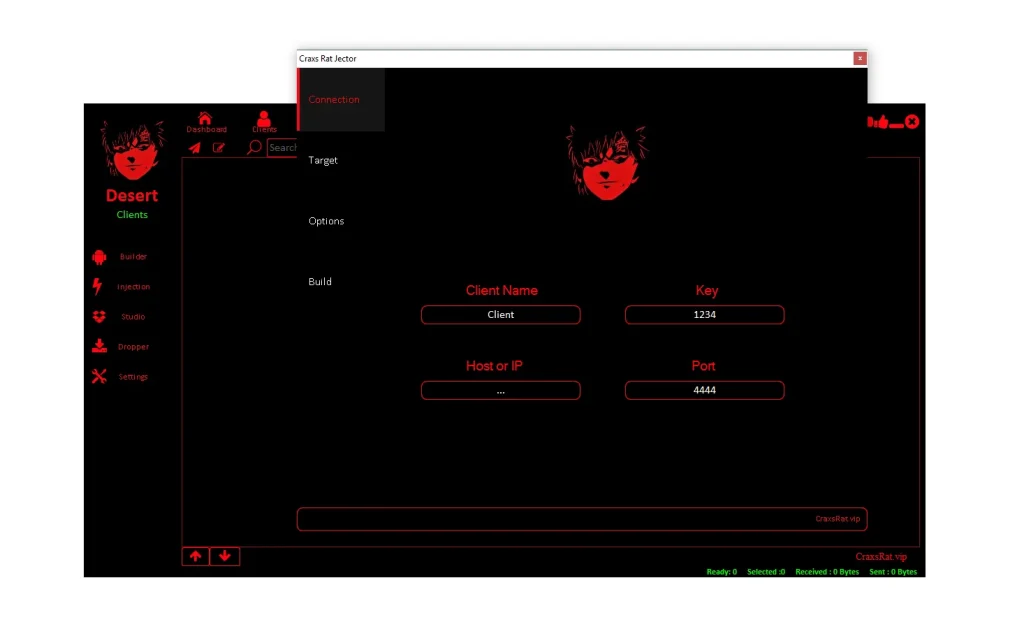This screenshot has height=636, width=1024.
Task: Open the Target section
Action: pos(323,160)
